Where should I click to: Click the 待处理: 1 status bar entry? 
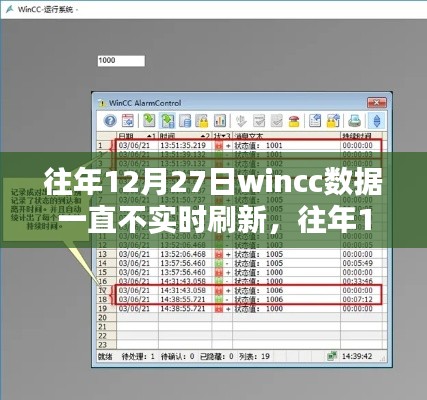(x=138, y=356)
